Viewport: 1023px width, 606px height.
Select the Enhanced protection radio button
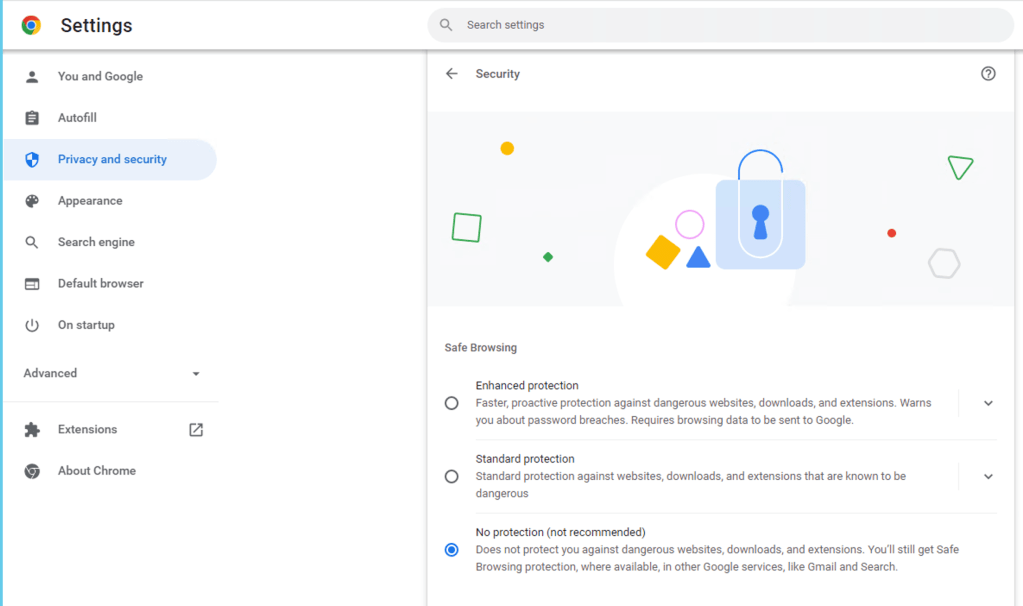(452, 403)
